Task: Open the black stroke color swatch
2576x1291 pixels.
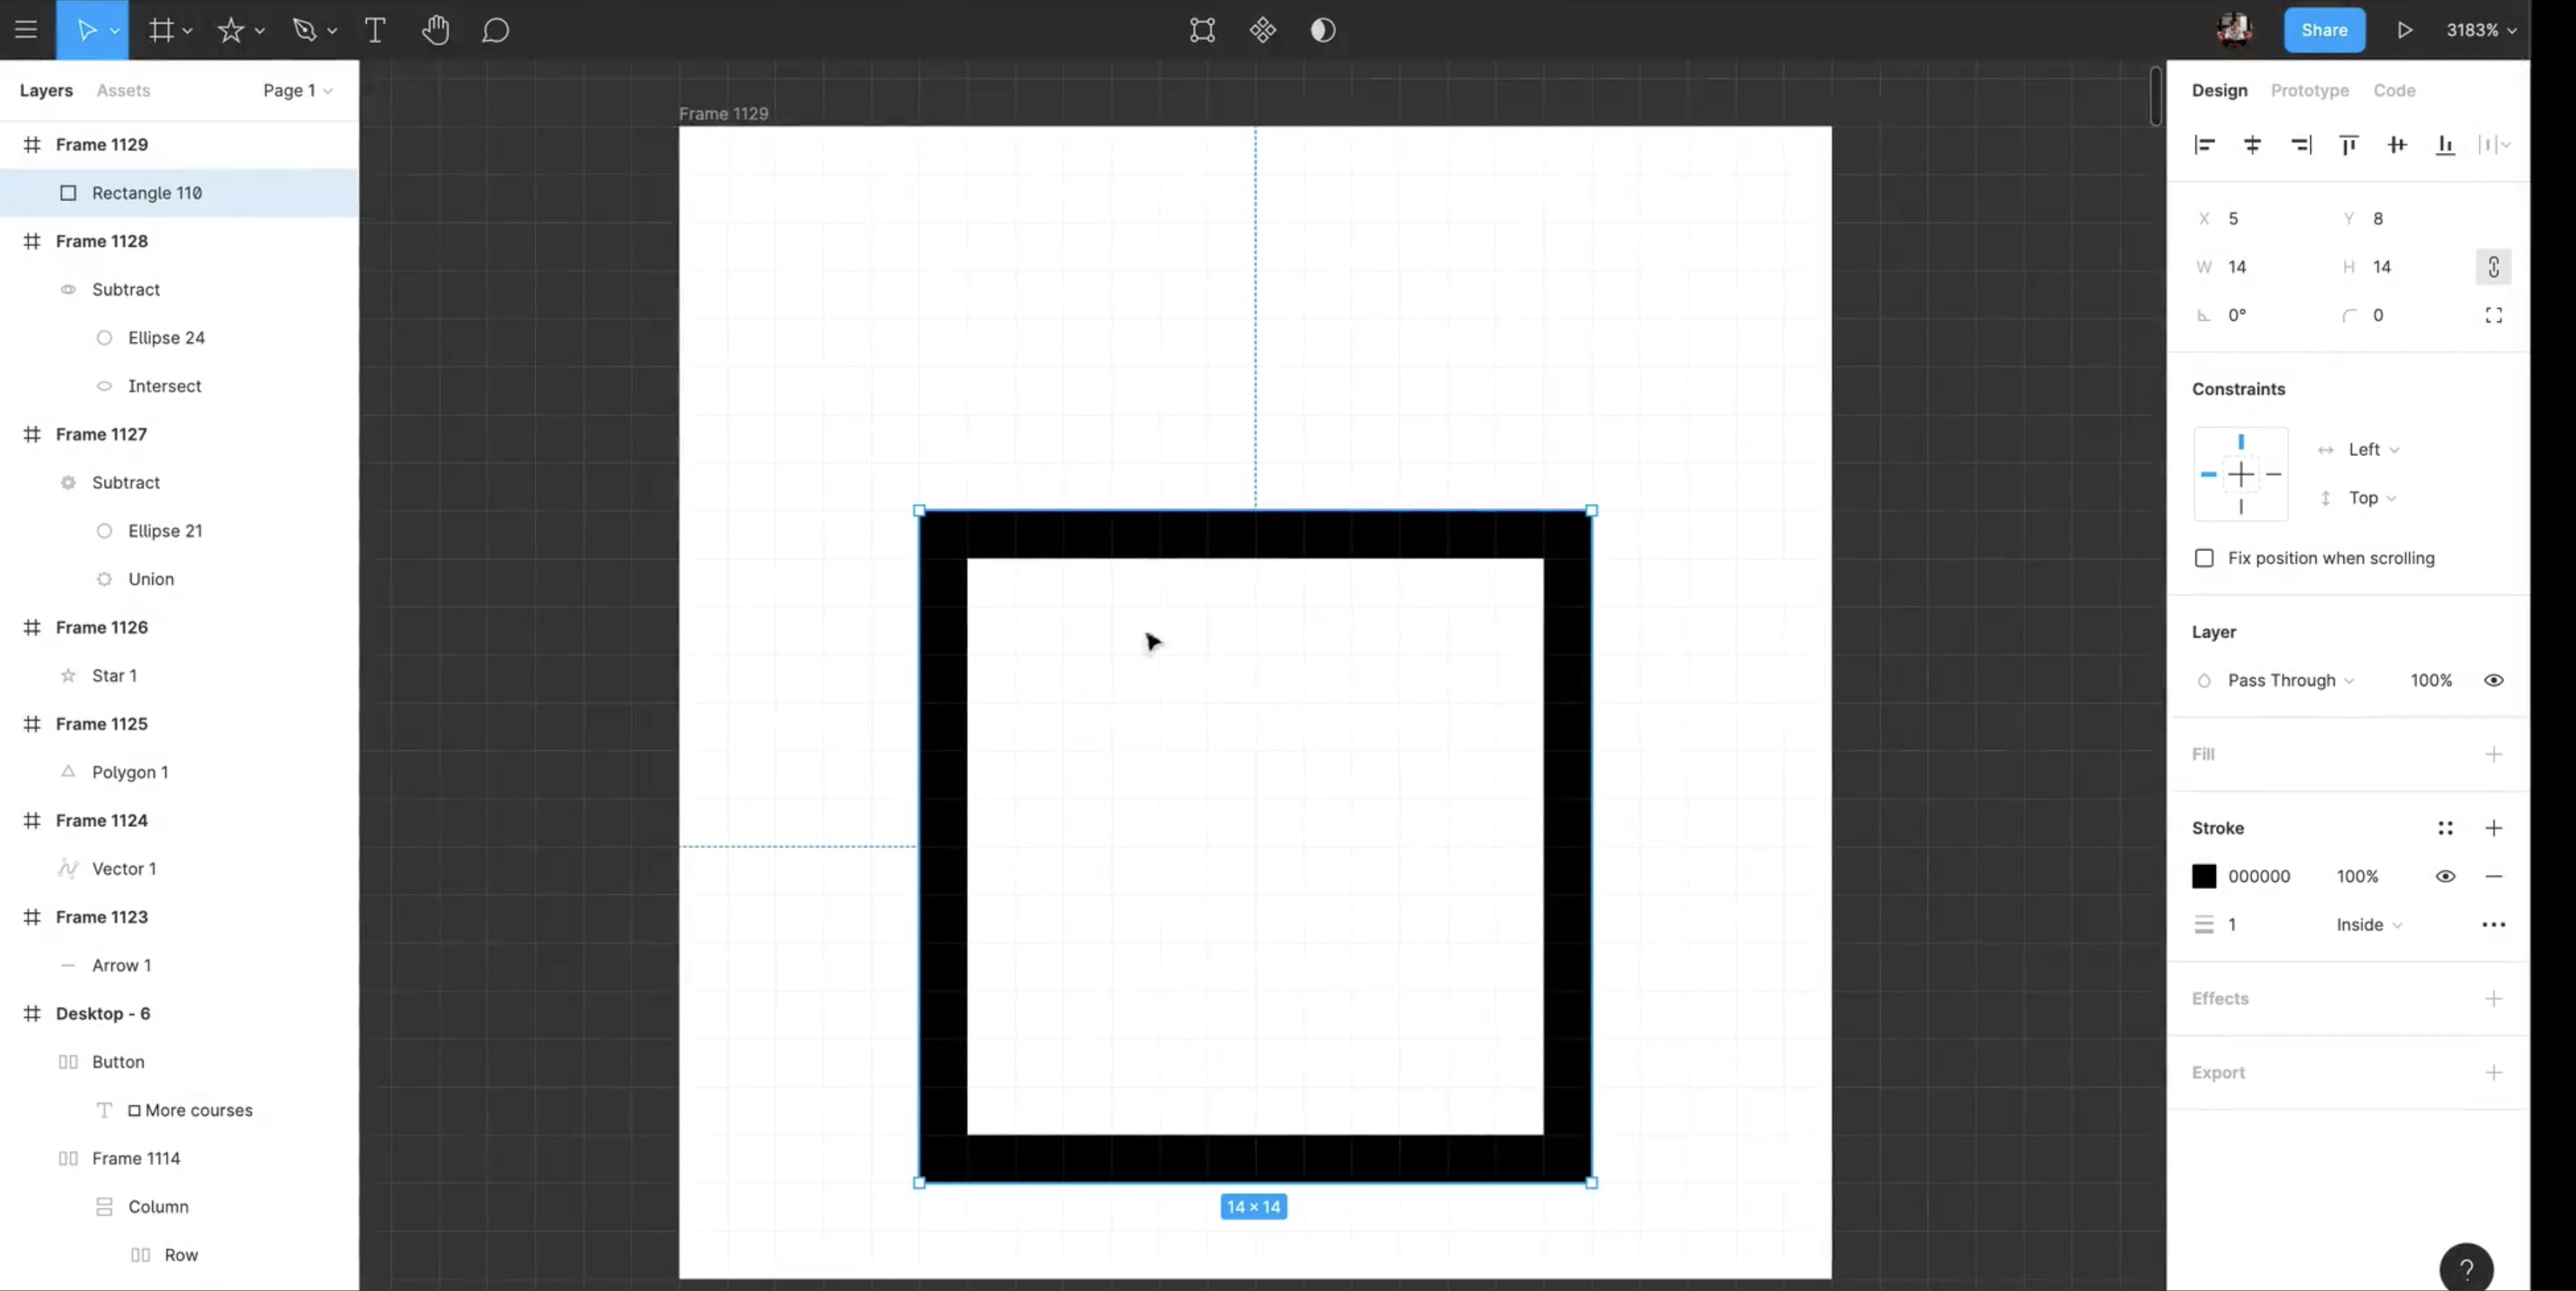Action: (2204, 876)
